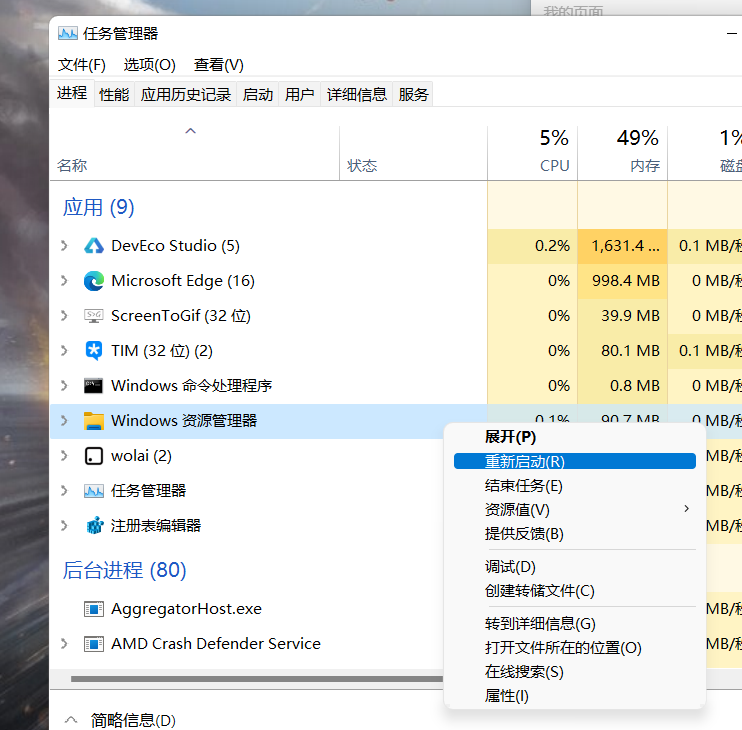This screenshot has height=730, width=742.
Task: Expand the Windows 资源管理器 entry
Action: (64, 421)
